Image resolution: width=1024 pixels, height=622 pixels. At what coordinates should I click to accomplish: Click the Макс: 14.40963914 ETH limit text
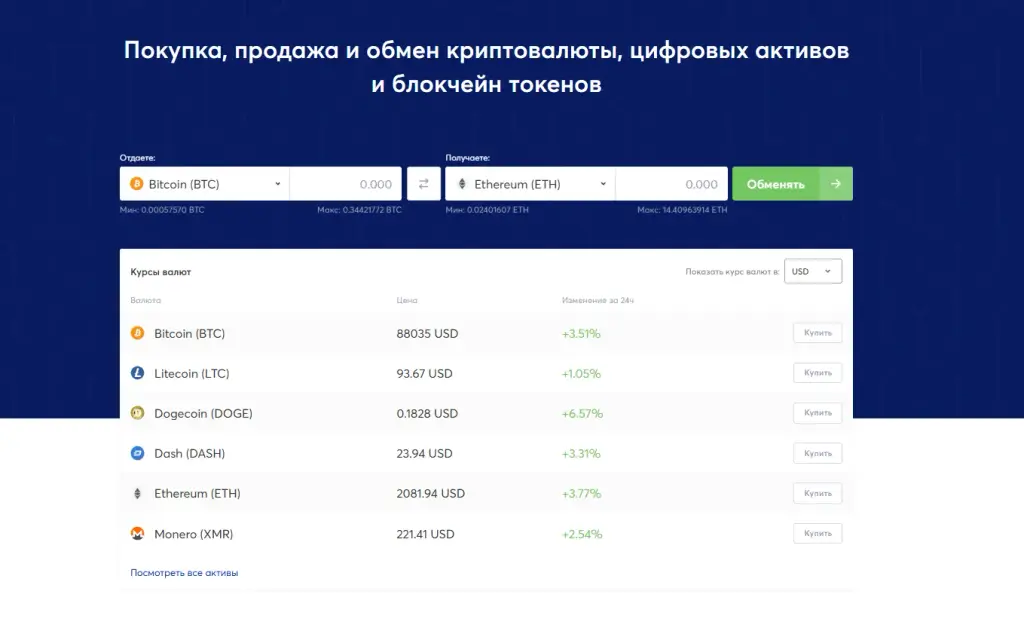pos(682,210)
